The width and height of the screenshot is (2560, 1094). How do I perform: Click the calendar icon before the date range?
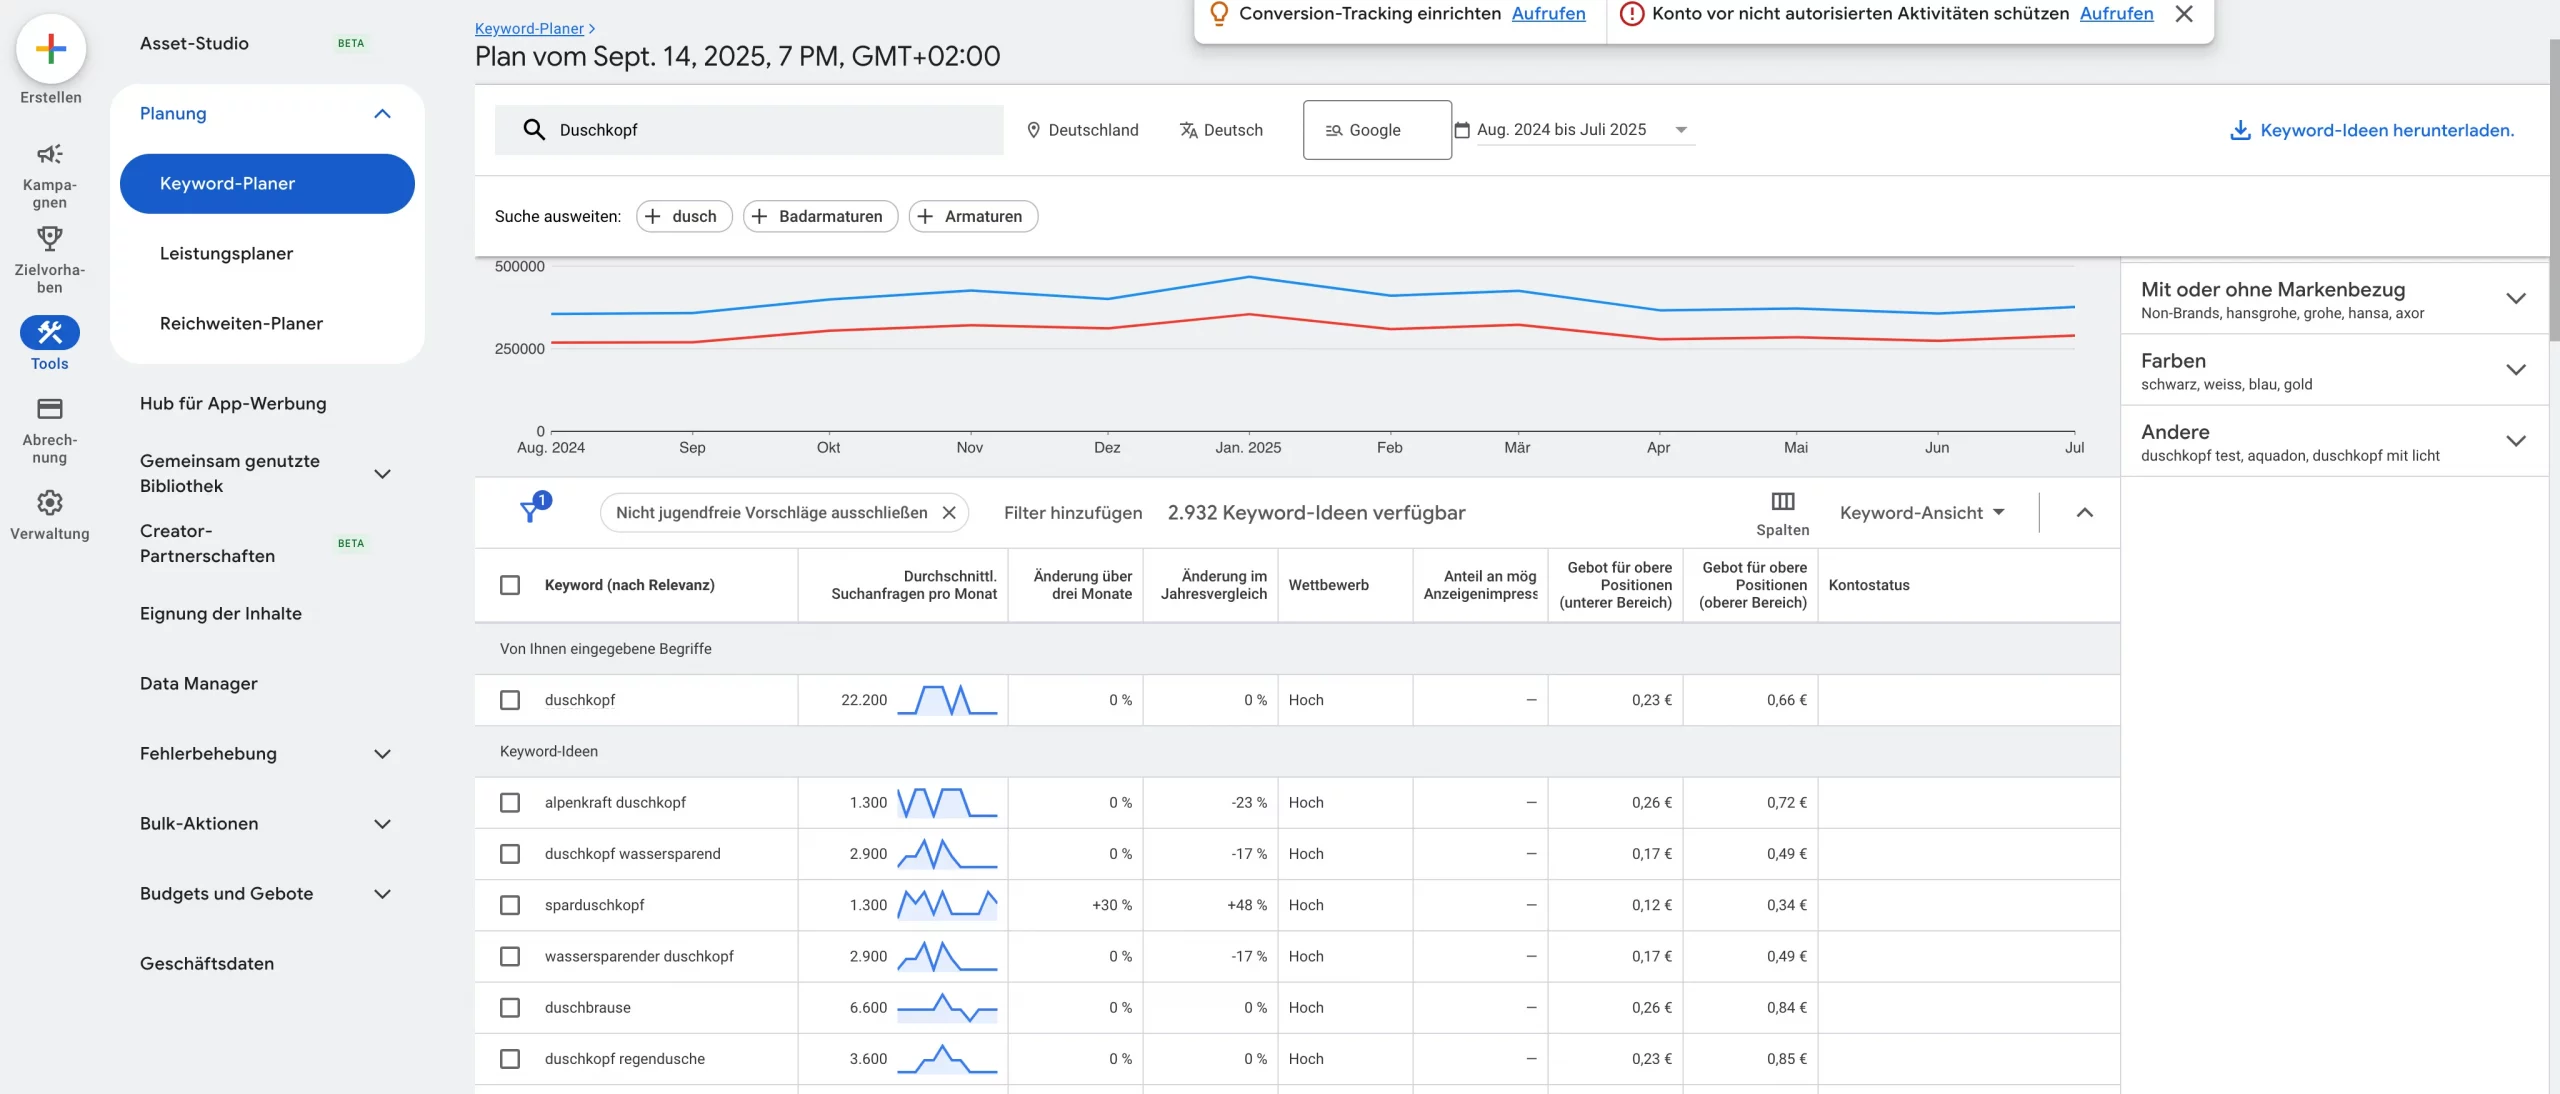[x=1461, y=129]
